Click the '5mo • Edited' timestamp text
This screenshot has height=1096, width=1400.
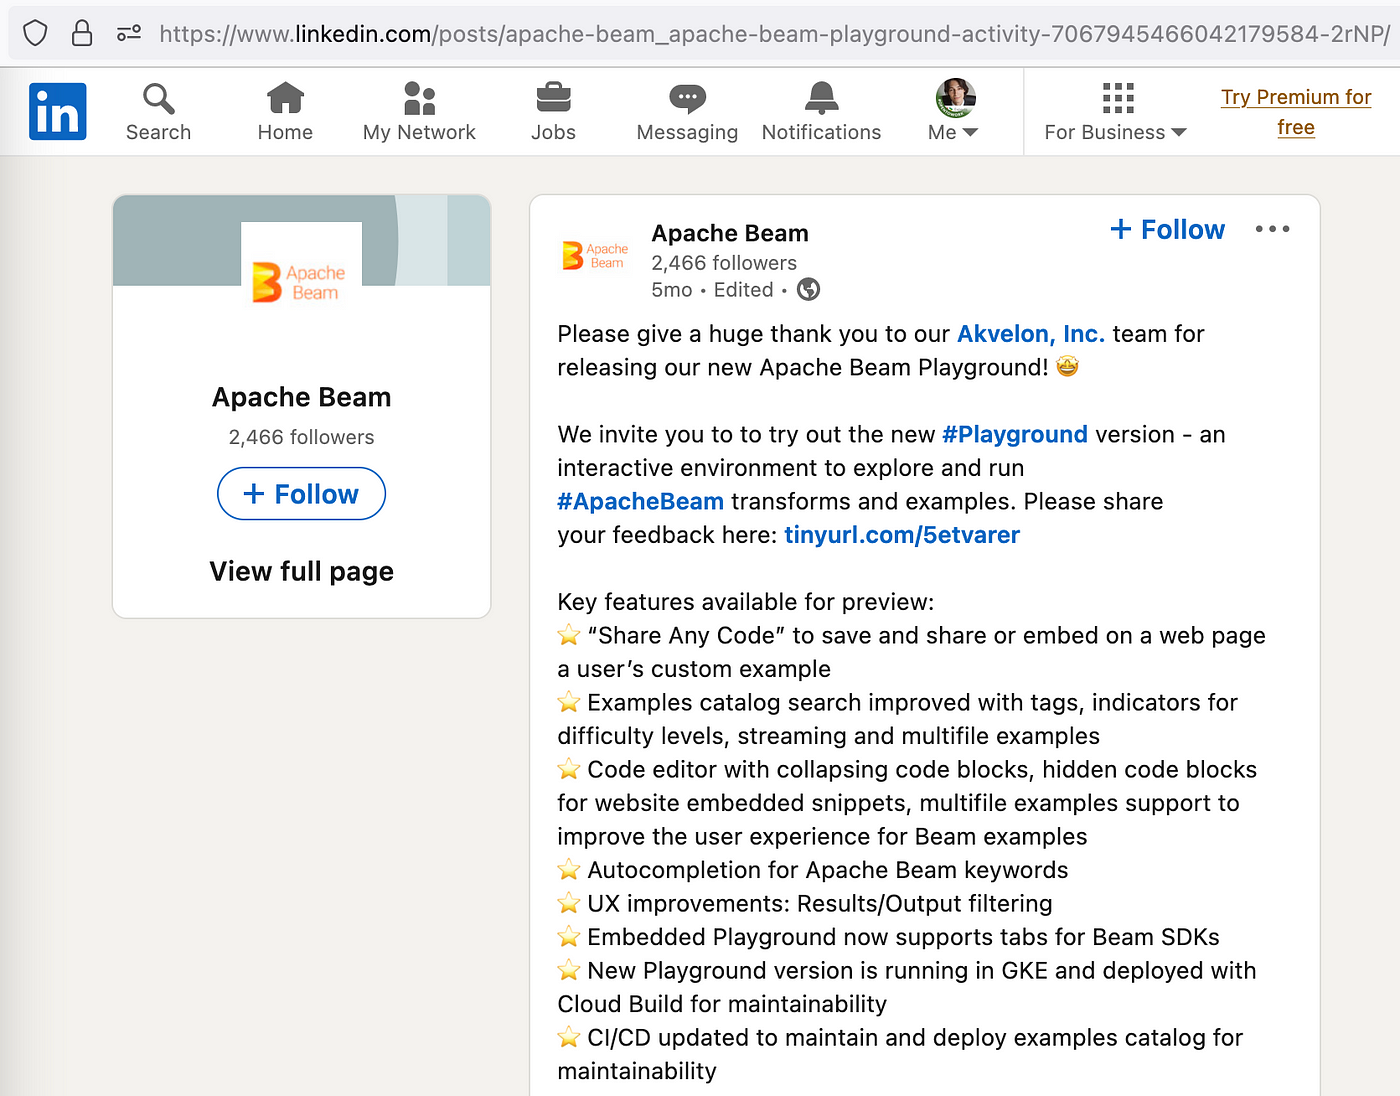[712, 290]
